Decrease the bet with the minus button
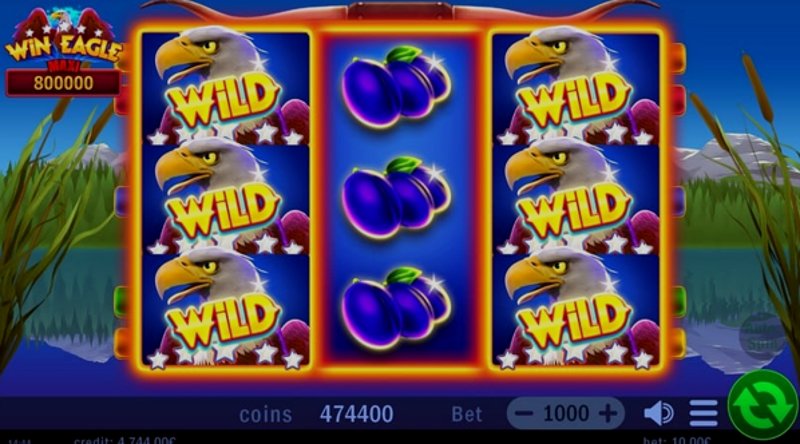This screenshot has height=444, width=800. [524, 413]
